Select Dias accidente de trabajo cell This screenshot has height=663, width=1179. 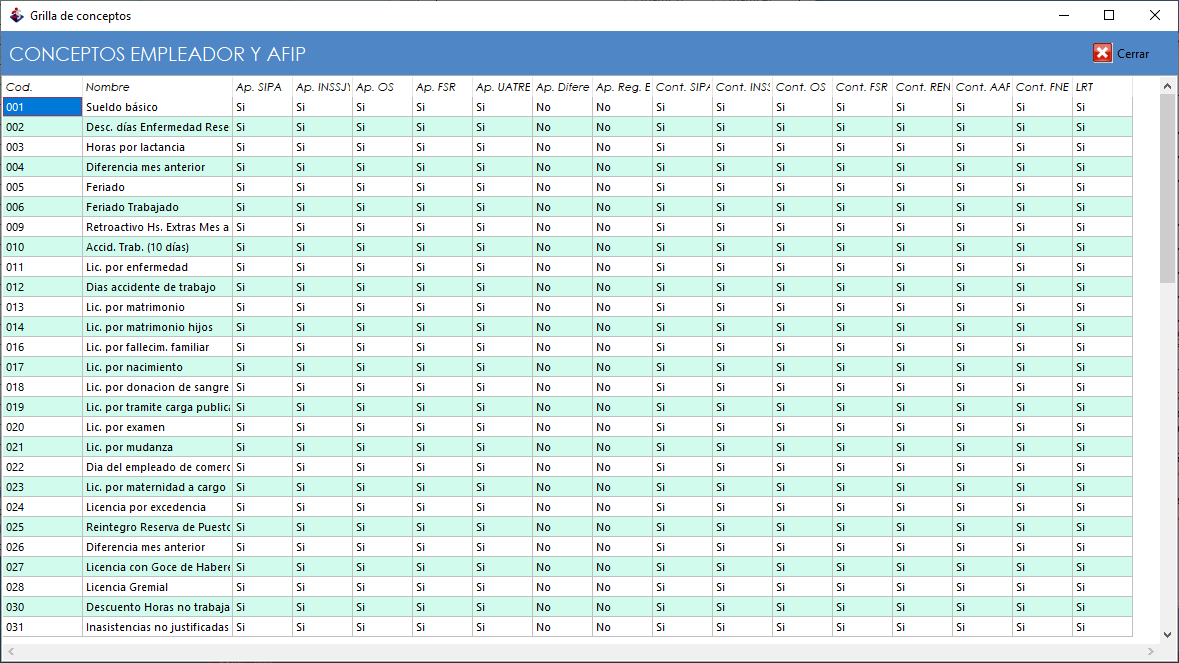pos(157,287)
